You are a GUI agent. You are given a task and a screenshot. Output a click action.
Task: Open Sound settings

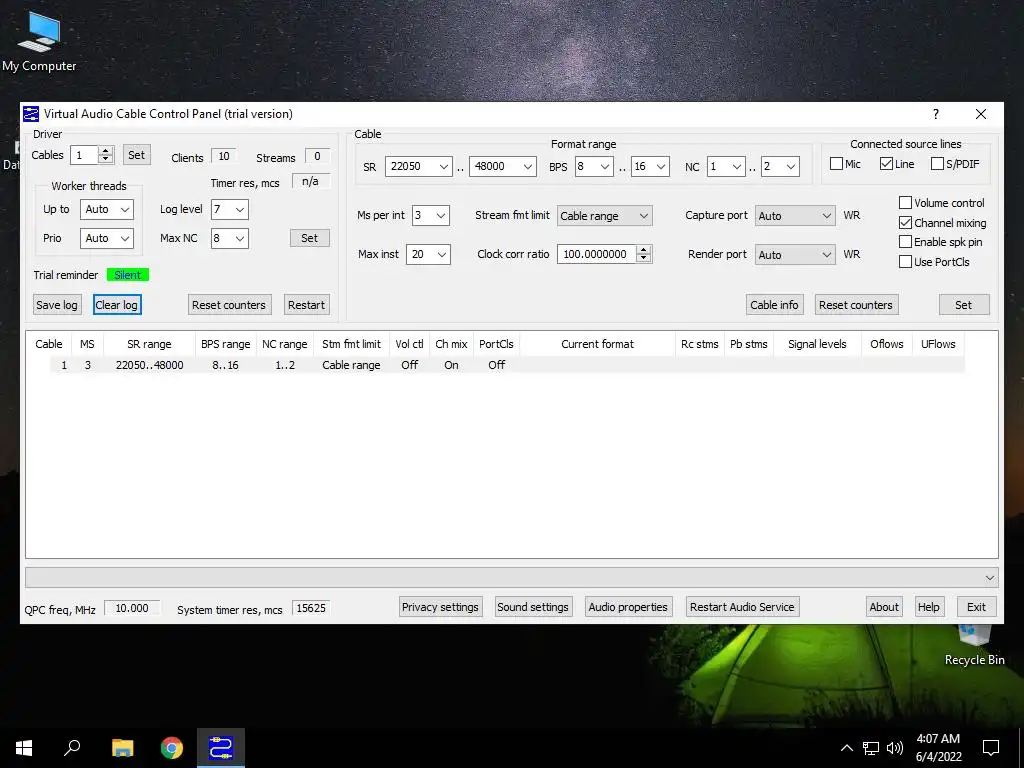[x=534, y=607]
